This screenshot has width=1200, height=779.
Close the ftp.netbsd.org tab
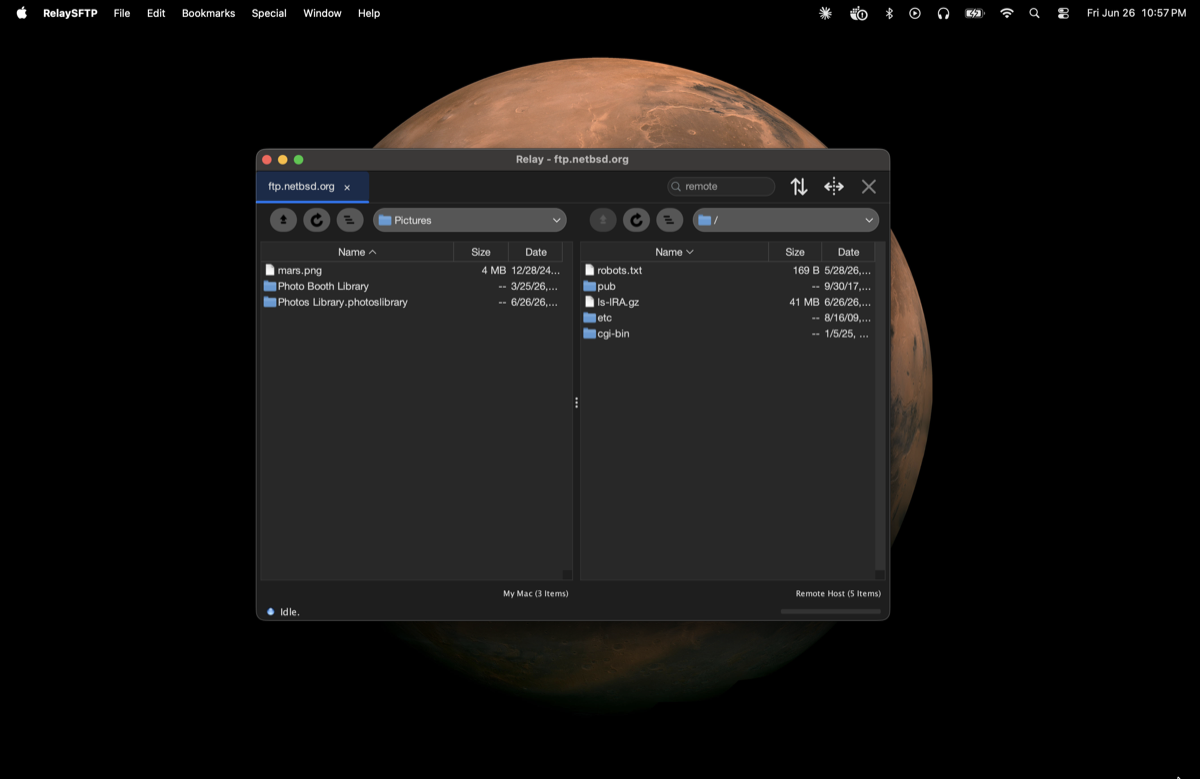point(347,188)
